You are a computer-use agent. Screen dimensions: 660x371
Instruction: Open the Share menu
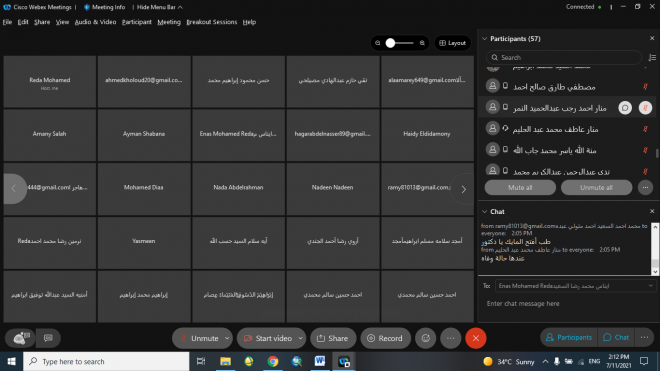pyautogui.click(x=42, y=22)
